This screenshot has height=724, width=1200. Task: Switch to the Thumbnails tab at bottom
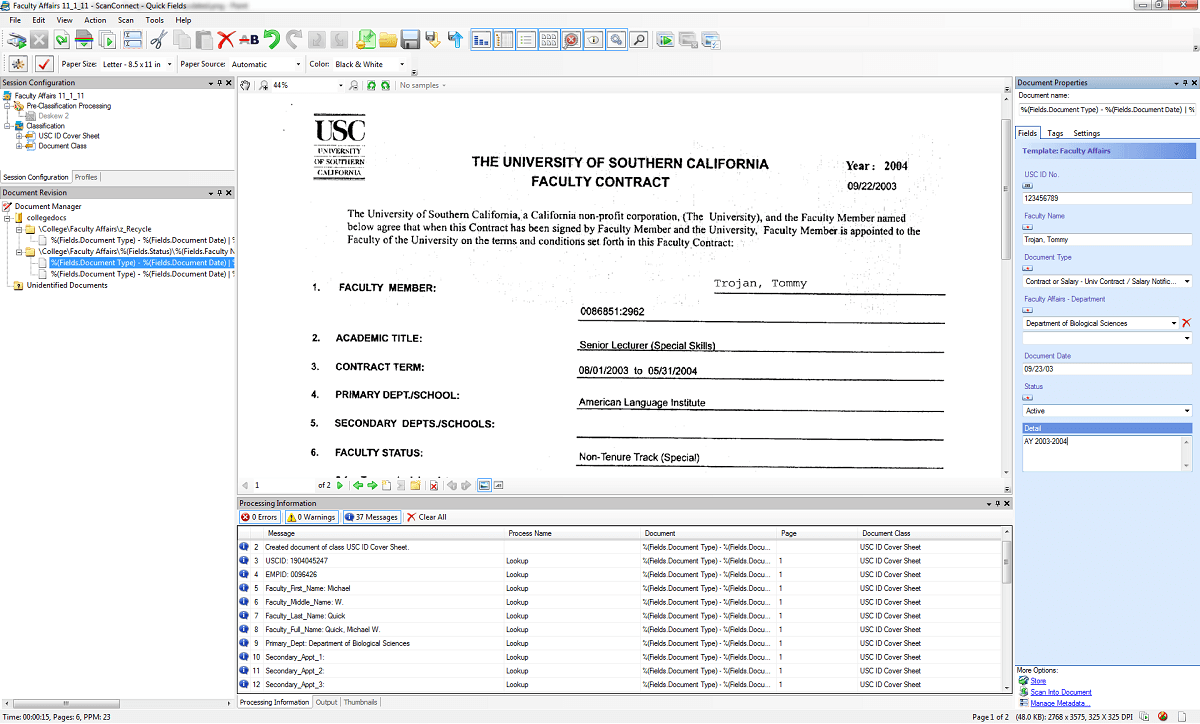pos(361,702)
